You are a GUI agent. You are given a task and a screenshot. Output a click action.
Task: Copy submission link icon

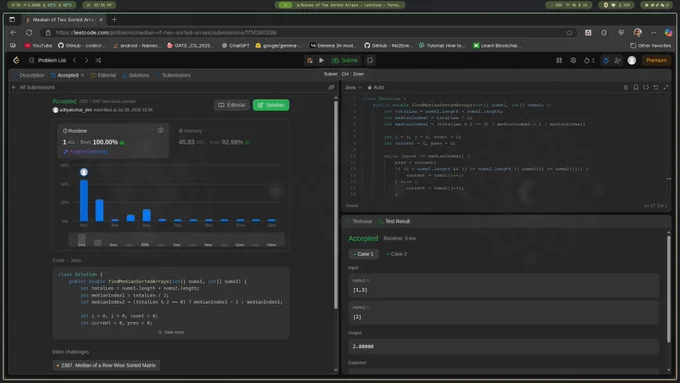331,87
